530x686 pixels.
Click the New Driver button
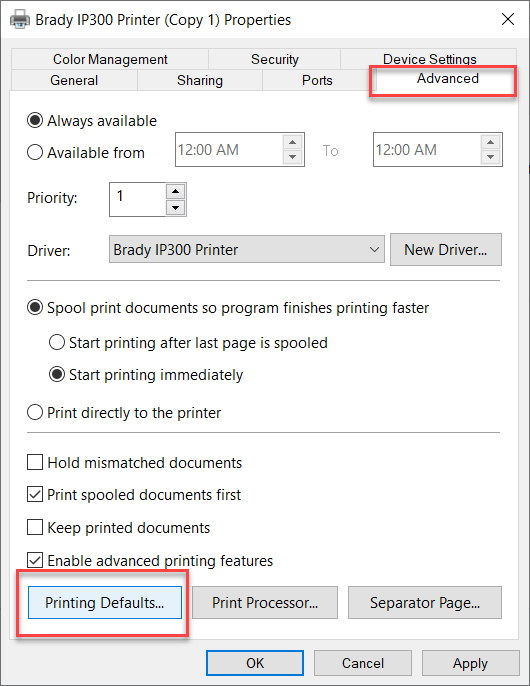click(x=446, y=249)
